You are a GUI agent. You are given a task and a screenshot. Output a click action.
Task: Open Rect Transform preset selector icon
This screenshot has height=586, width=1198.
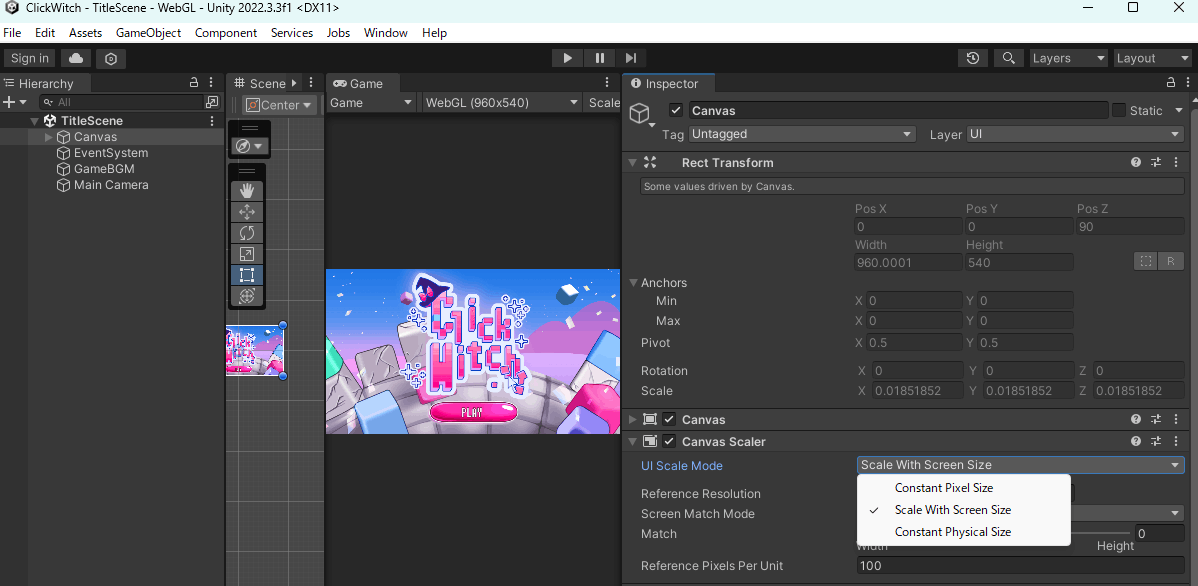pos(1155,162)
